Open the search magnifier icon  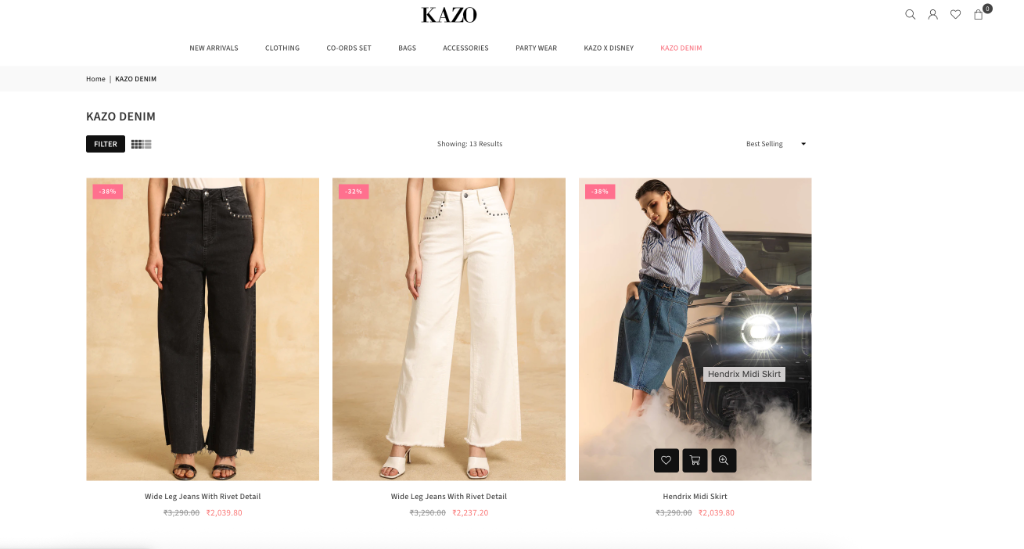pyautogui.click(x=910, y=14)
